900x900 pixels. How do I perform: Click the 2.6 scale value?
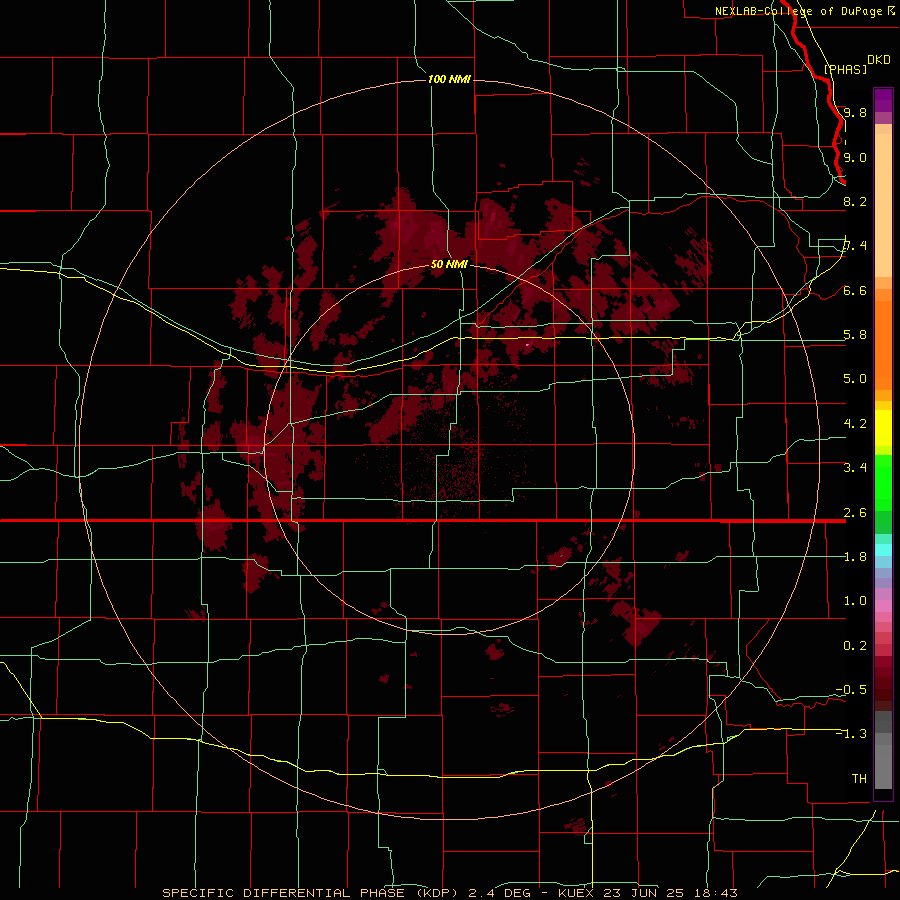855,513
